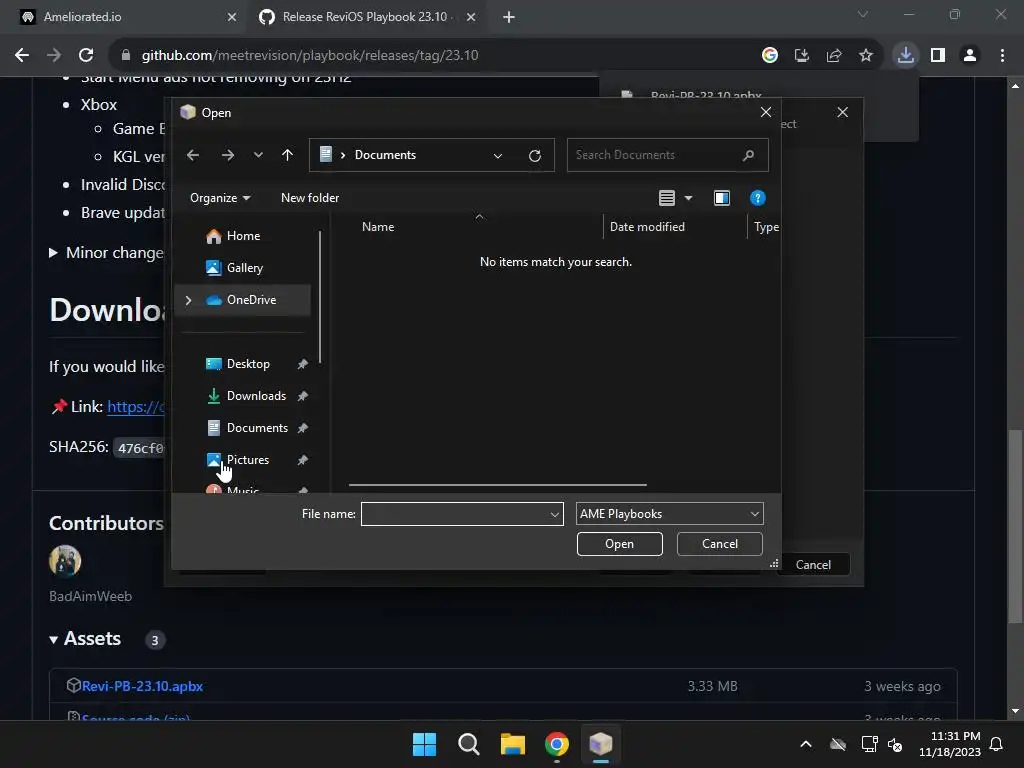Open Documents quick access folder
1024x768 pixels.
click(257, 428)
